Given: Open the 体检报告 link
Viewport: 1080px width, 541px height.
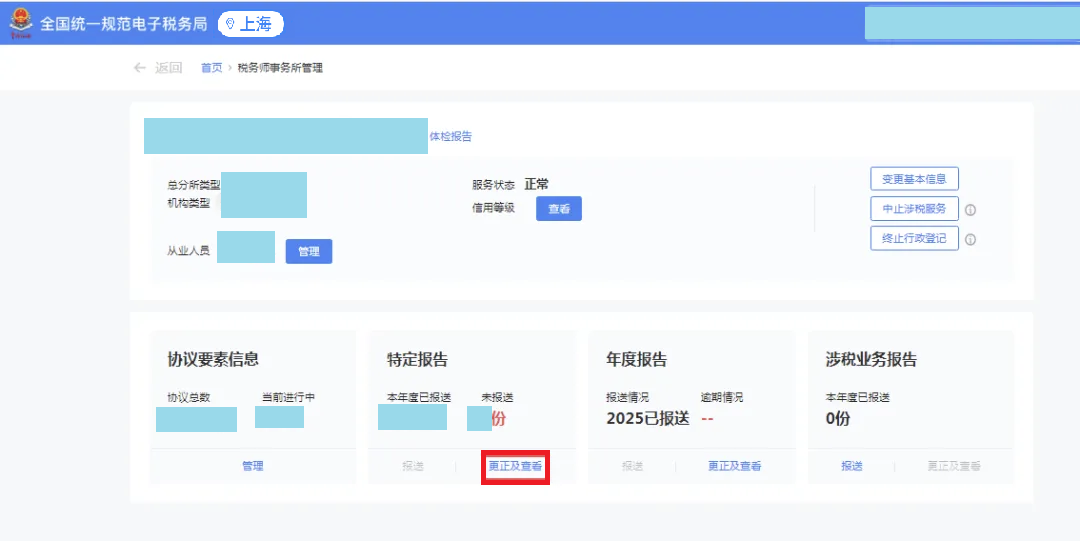Looking at the screenshot, I should coord(450,136).
